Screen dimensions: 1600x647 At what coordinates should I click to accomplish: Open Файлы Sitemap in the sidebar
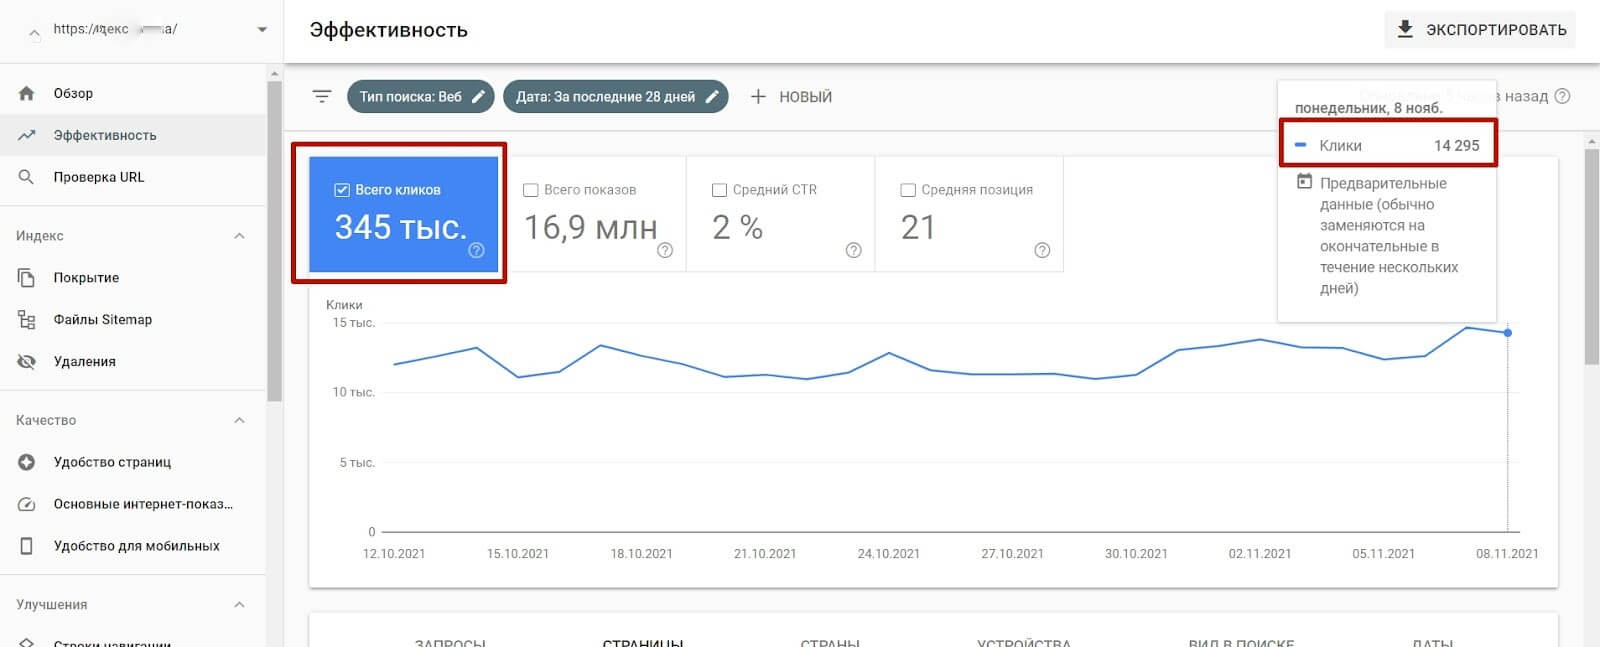click(x=133, y=320)
